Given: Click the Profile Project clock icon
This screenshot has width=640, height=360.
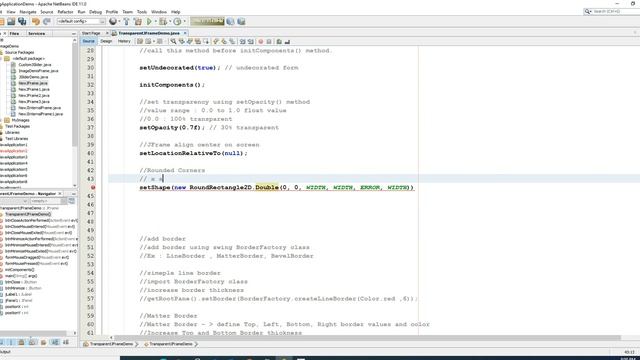Looking at the screenshot, I should [x=178, y=21].
